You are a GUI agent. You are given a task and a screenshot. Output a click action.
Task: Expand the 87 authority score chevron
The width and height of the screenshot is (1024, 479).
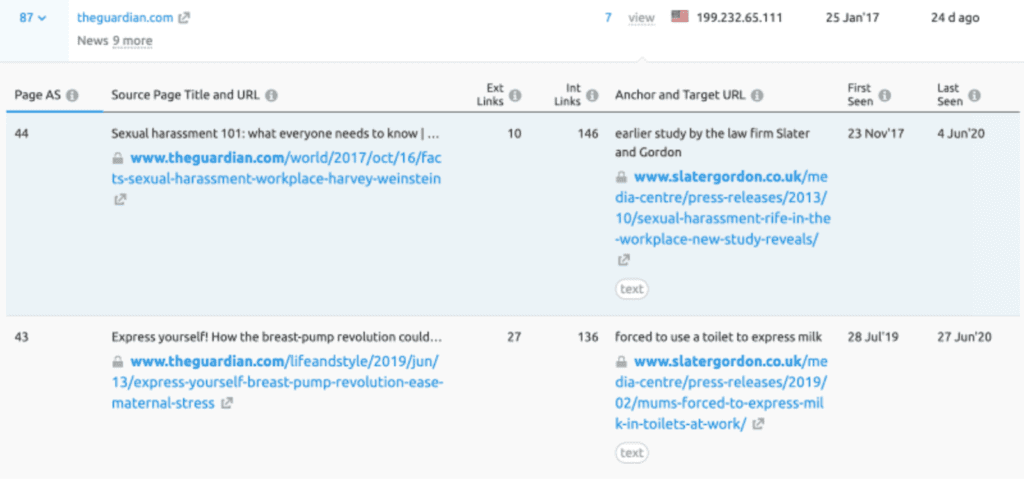tap(42, 18)
